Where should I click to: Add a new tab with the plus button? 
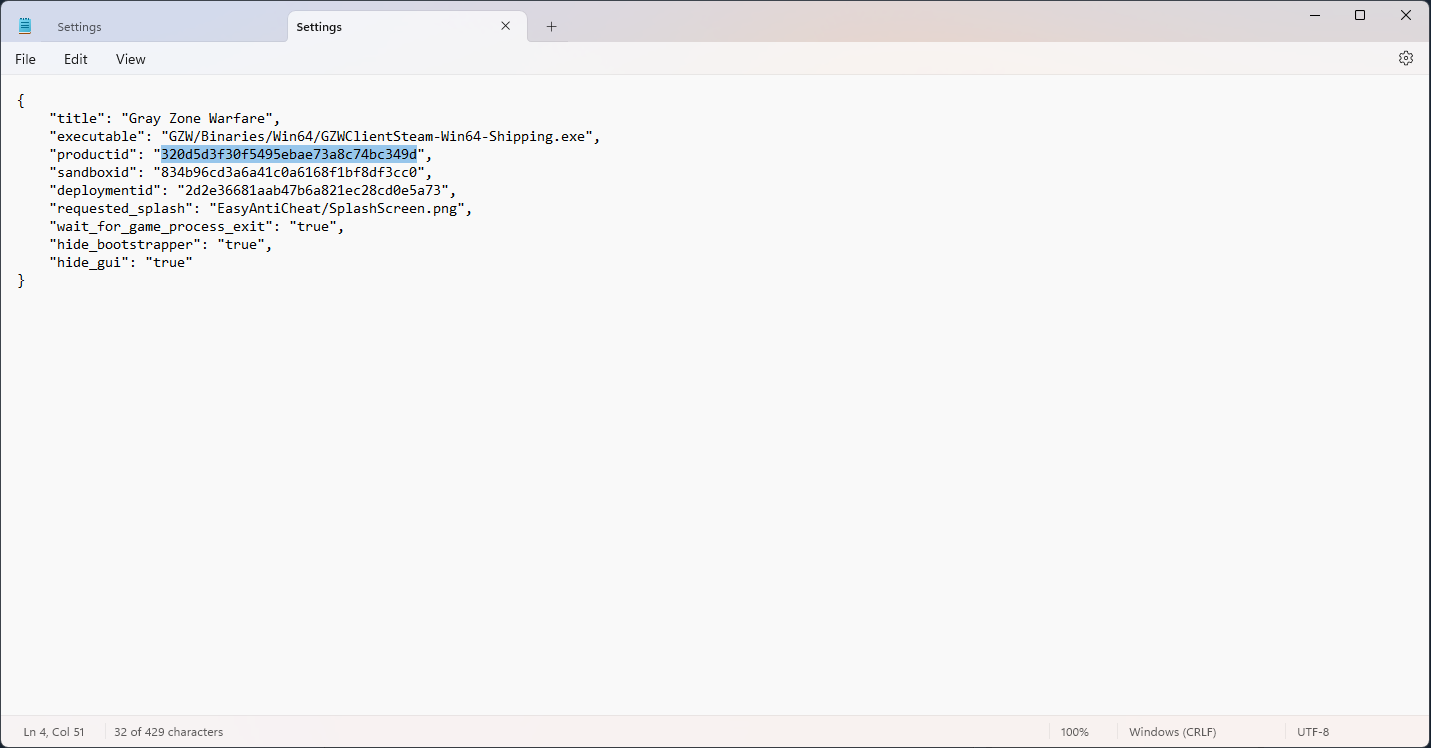point(551,27)
